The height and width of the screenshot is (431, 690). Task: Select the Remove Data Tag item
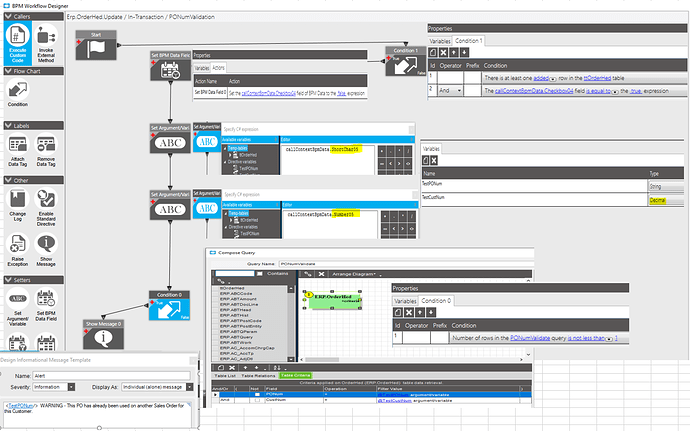(46, 150)
